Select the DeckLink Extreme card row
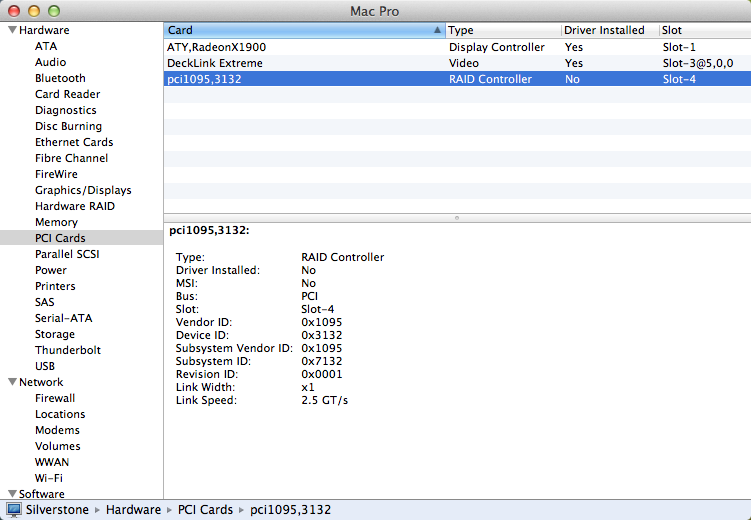 (457, 63)
